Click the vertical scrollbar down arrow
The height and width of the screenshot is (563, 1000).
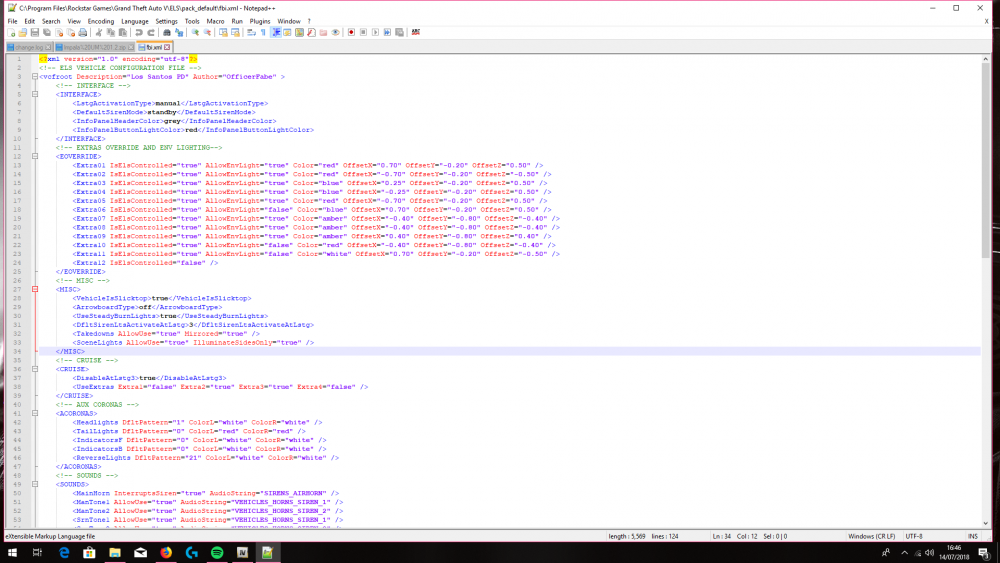coord(985,523)
